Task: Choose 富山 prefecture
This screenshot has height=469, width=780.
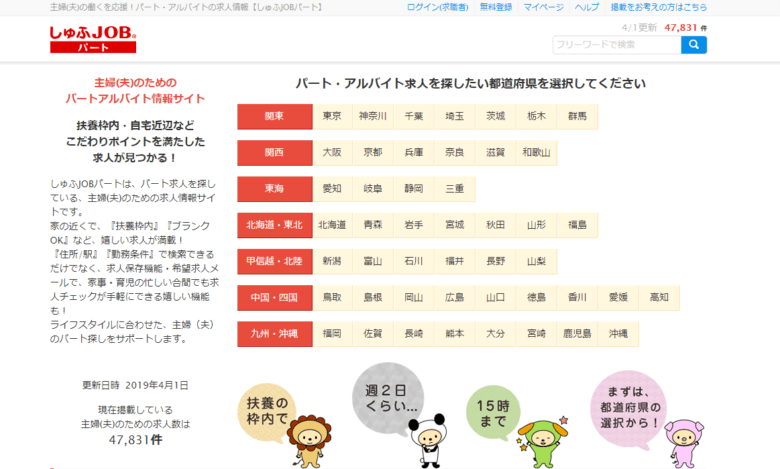Action: point(373,262)
